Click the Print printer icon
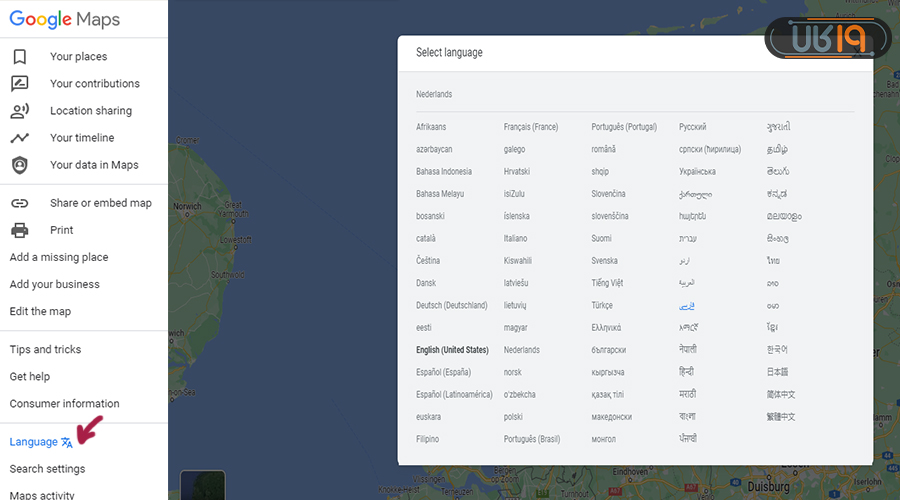The height and width of the screenshot is (500, 900). tap(19, 230)
